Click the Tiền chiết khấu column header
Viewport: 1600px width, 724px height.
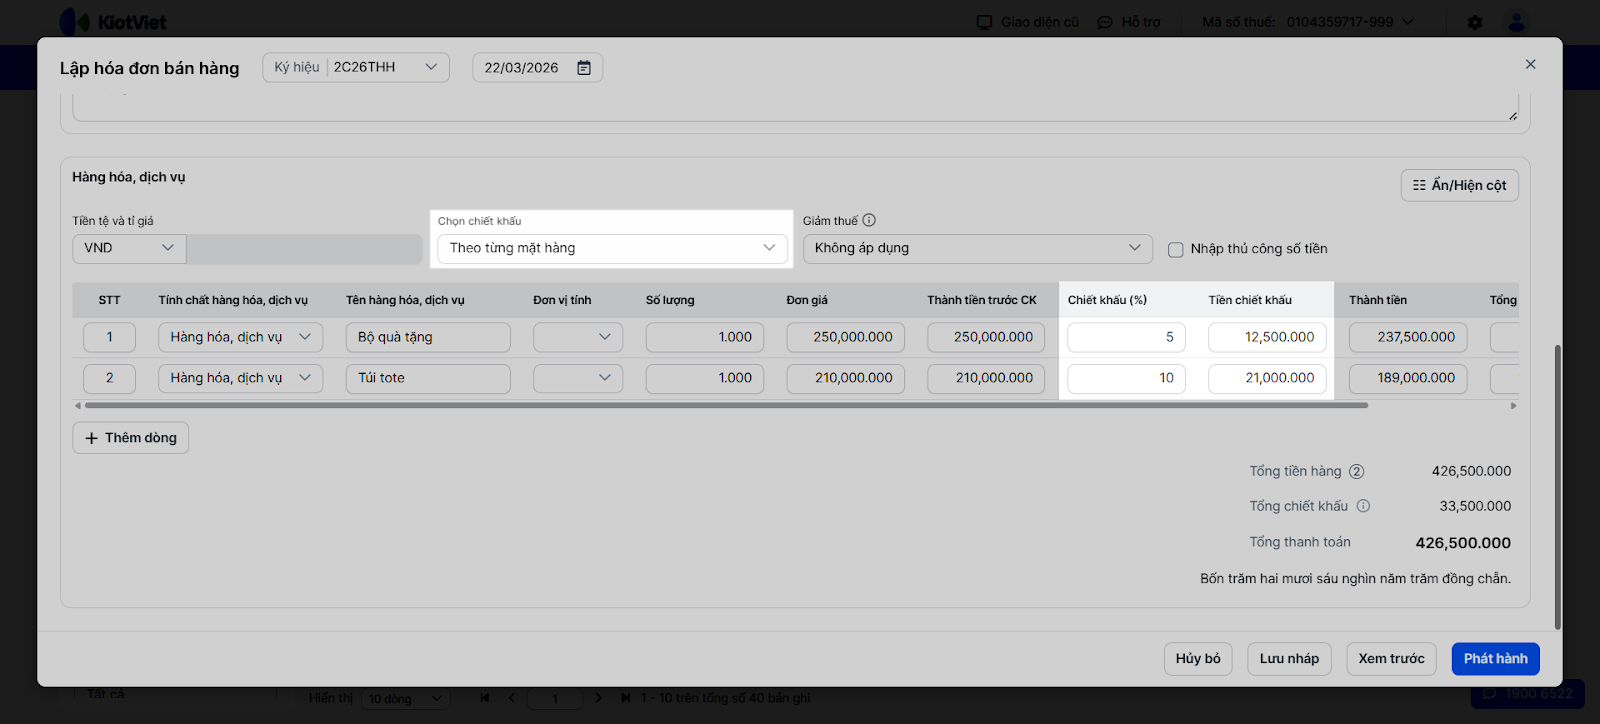[x=1250, y=300]
